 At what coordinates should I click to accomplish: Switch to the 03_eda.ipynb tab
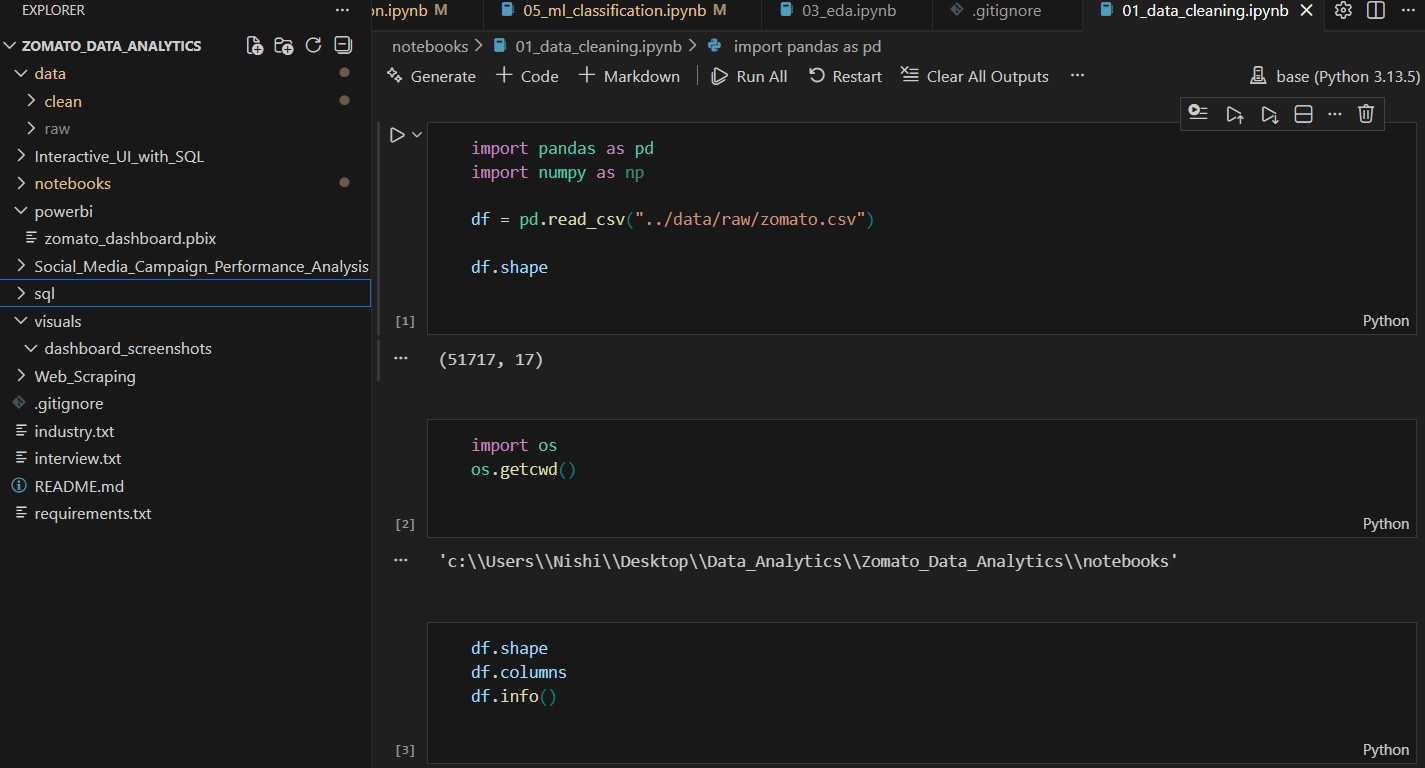pos(848,11)
